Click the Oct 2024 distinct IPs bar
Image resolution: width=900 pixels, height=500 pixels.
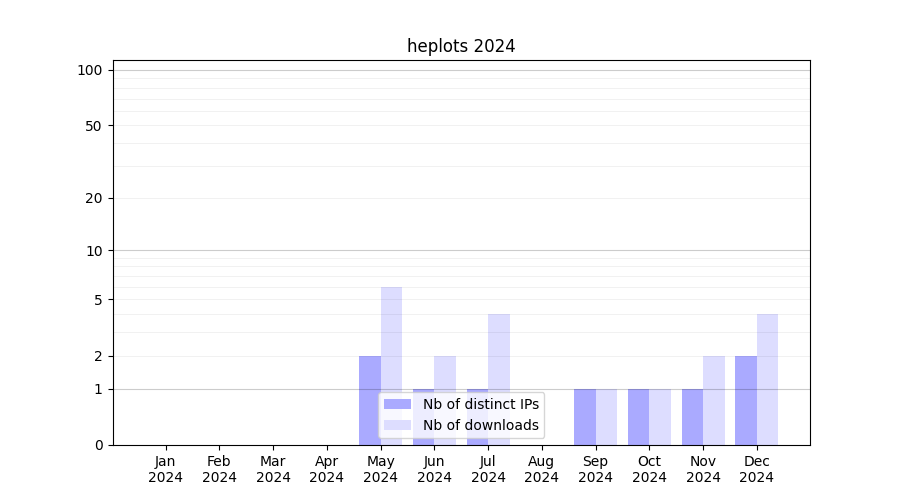point(638,417)
